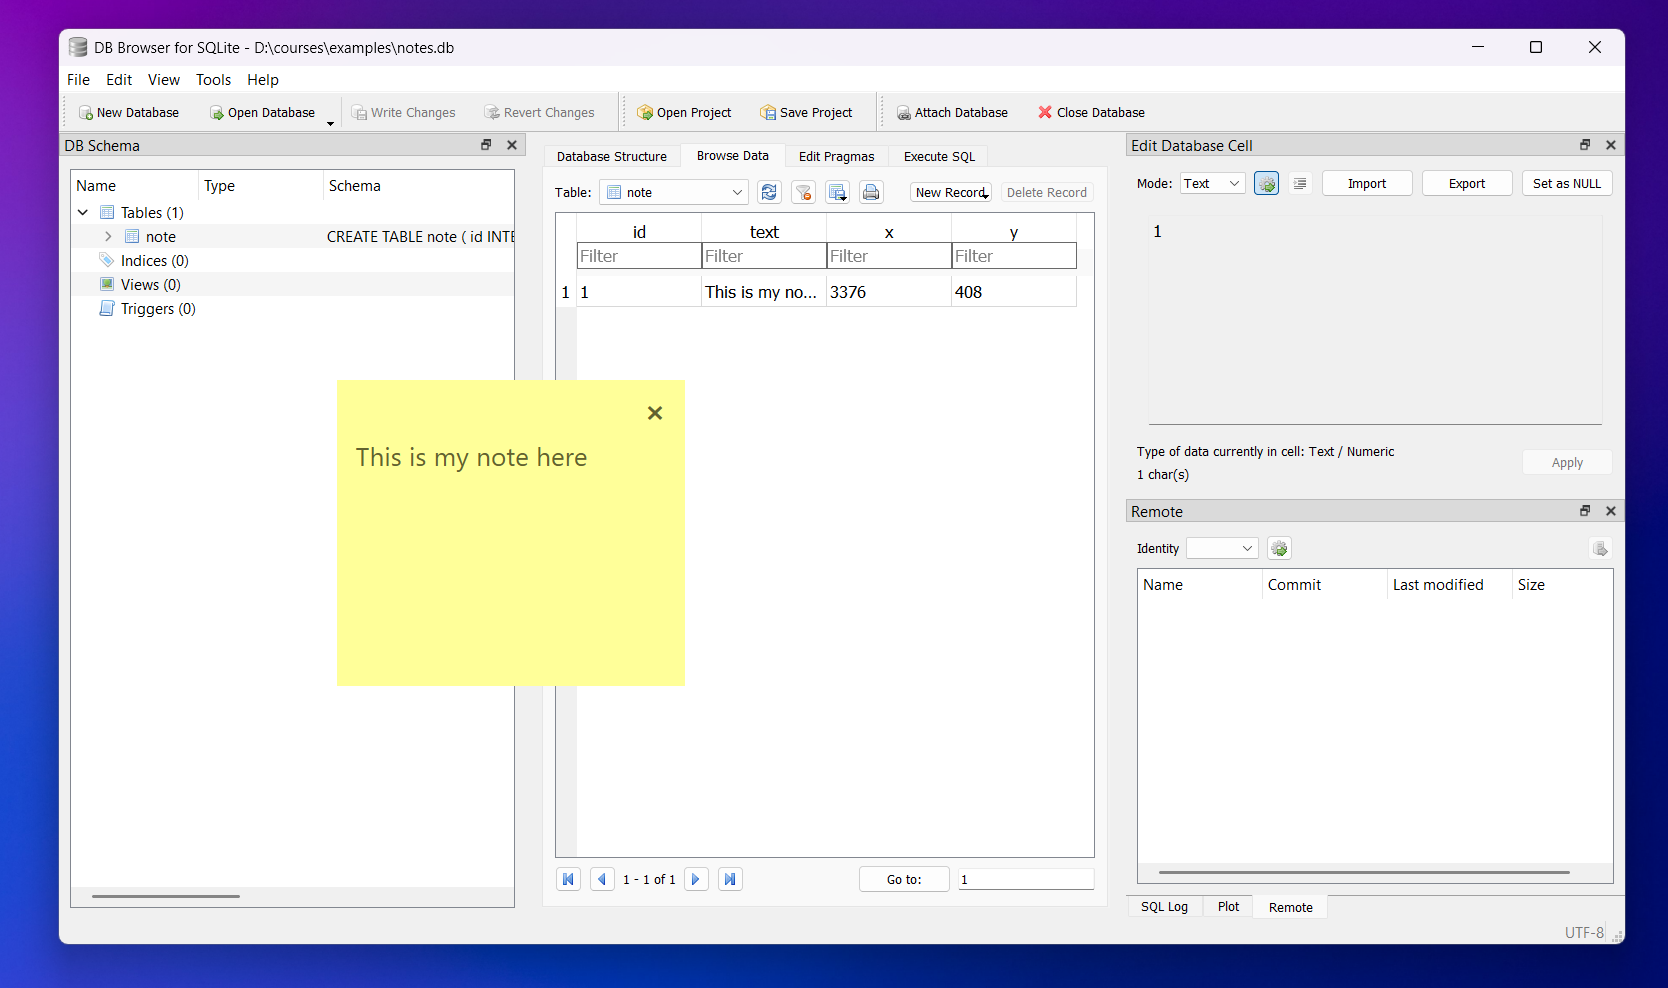
Task: Close the yellow sticky note
Action: [655, 413]
